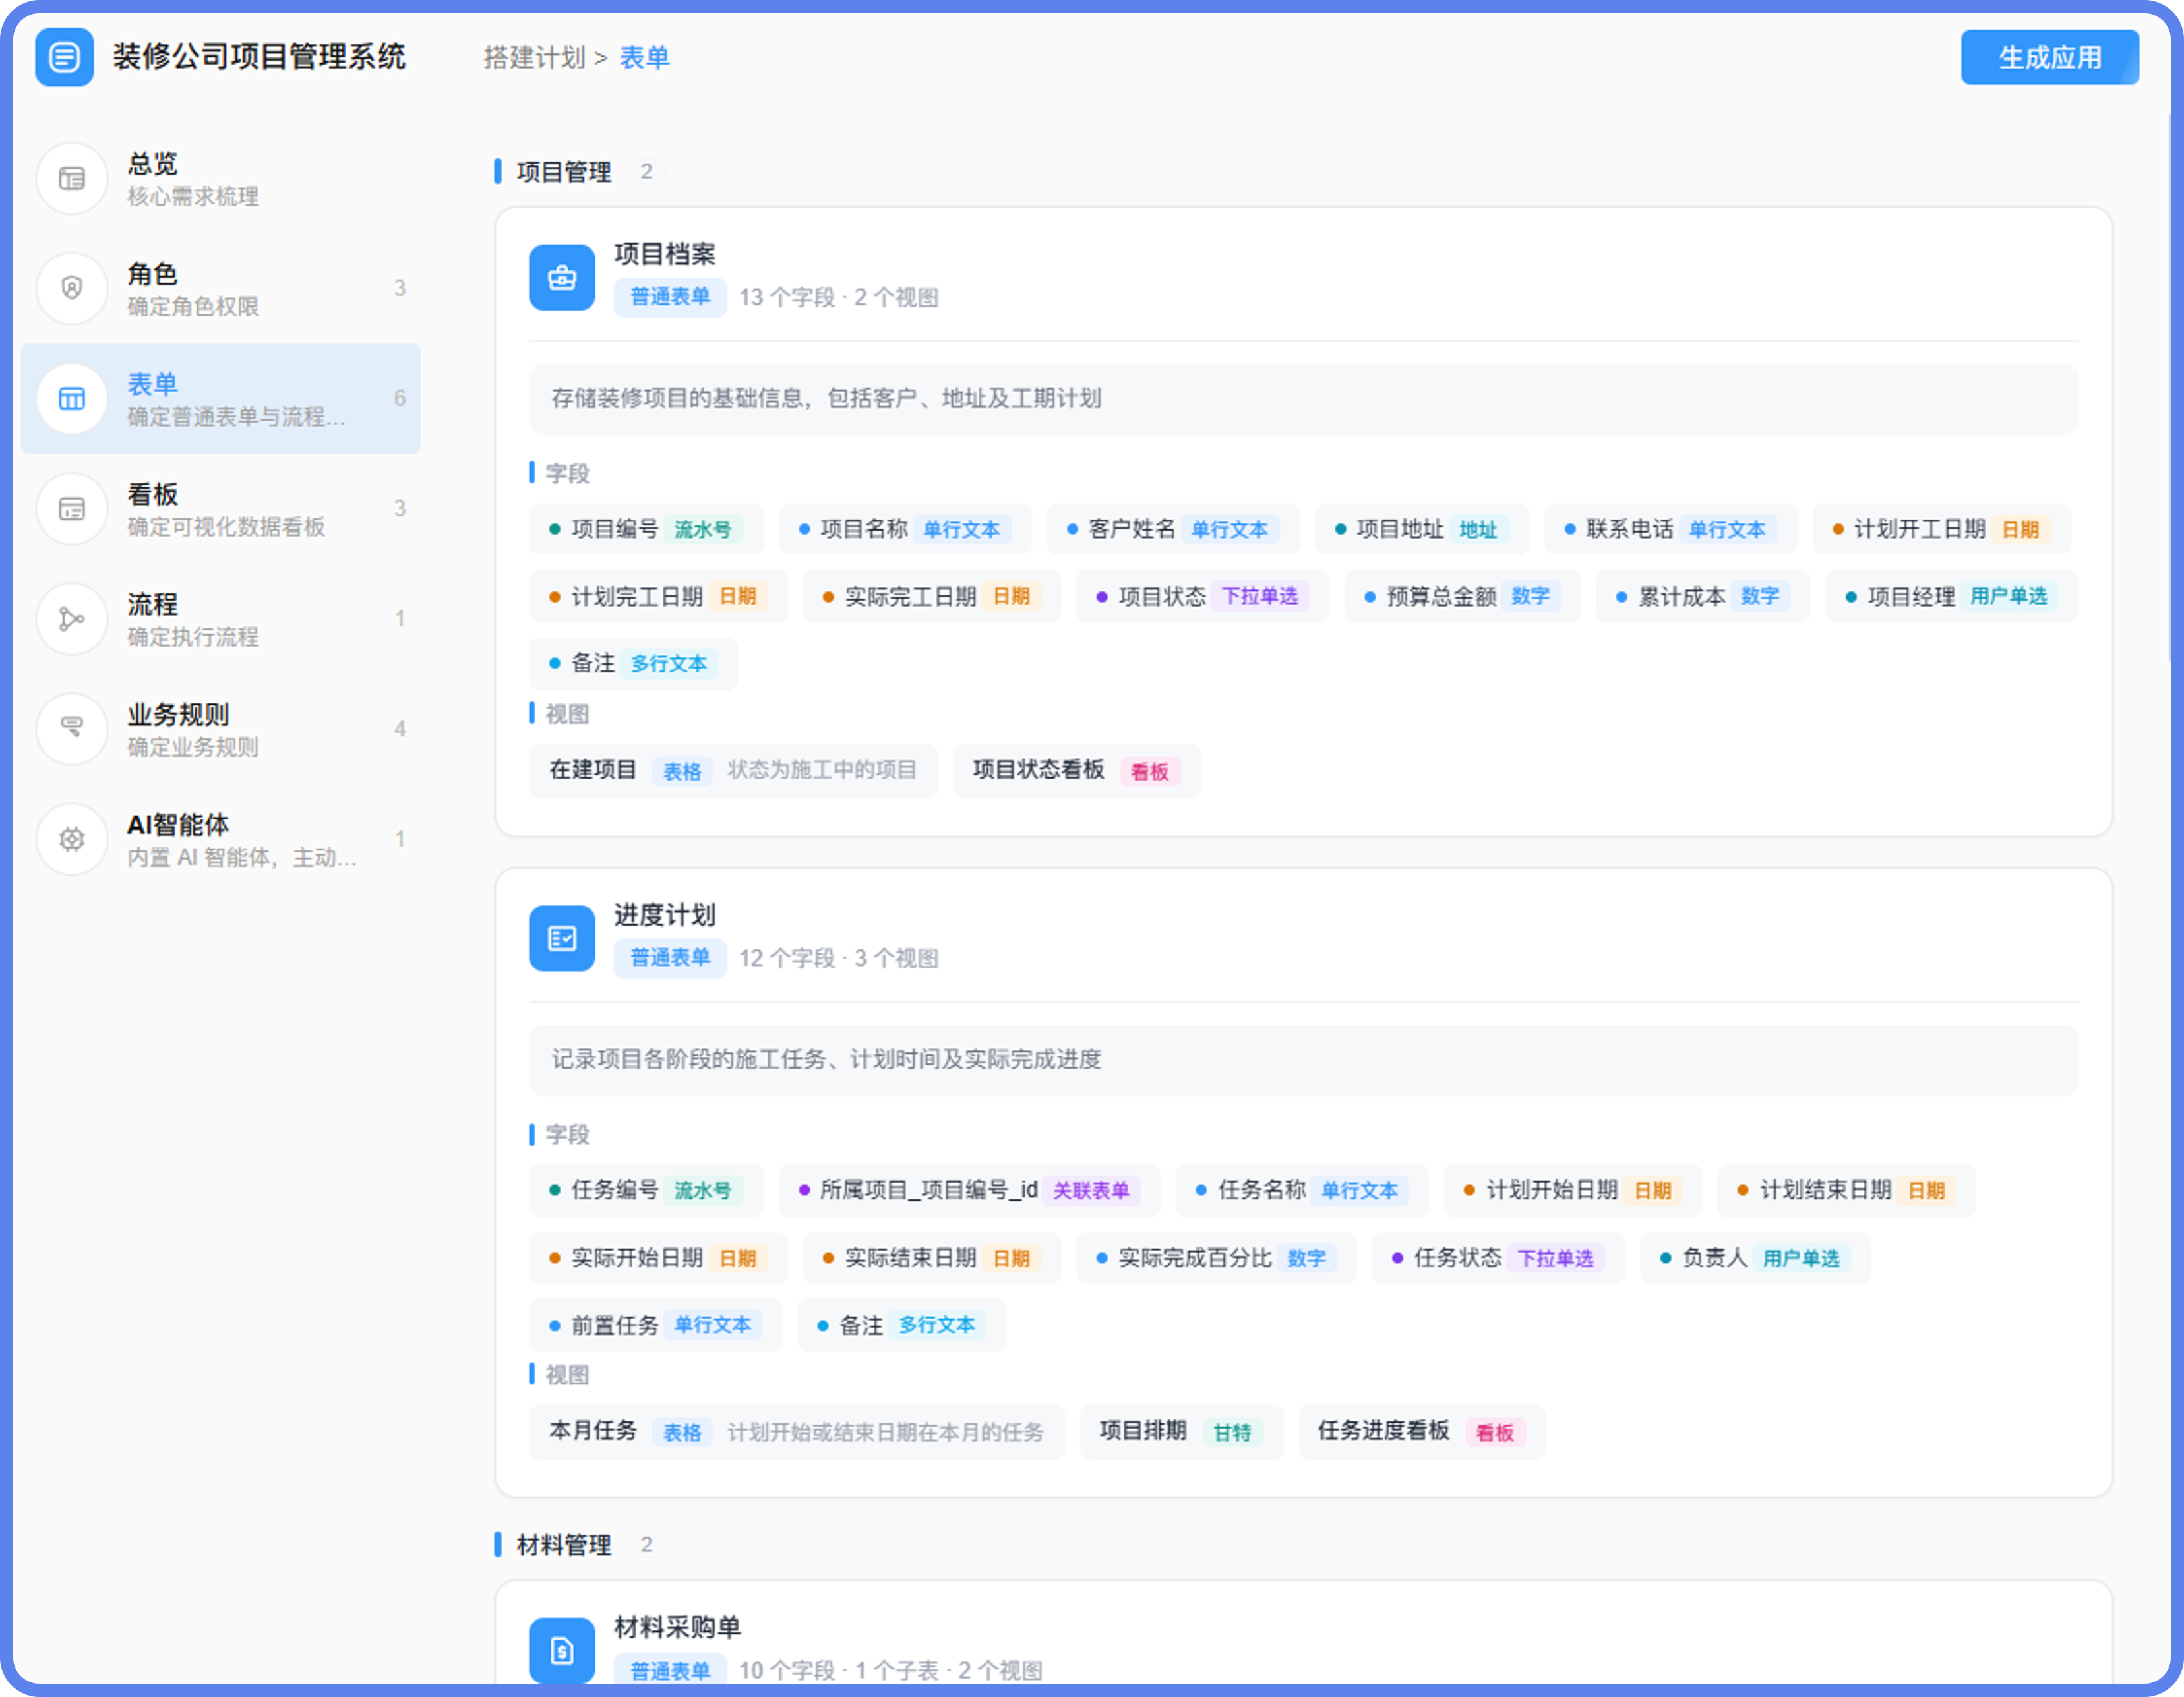2184x1697 pixels.
Task: Open the 角色 section label
Action: click(152, 273)
